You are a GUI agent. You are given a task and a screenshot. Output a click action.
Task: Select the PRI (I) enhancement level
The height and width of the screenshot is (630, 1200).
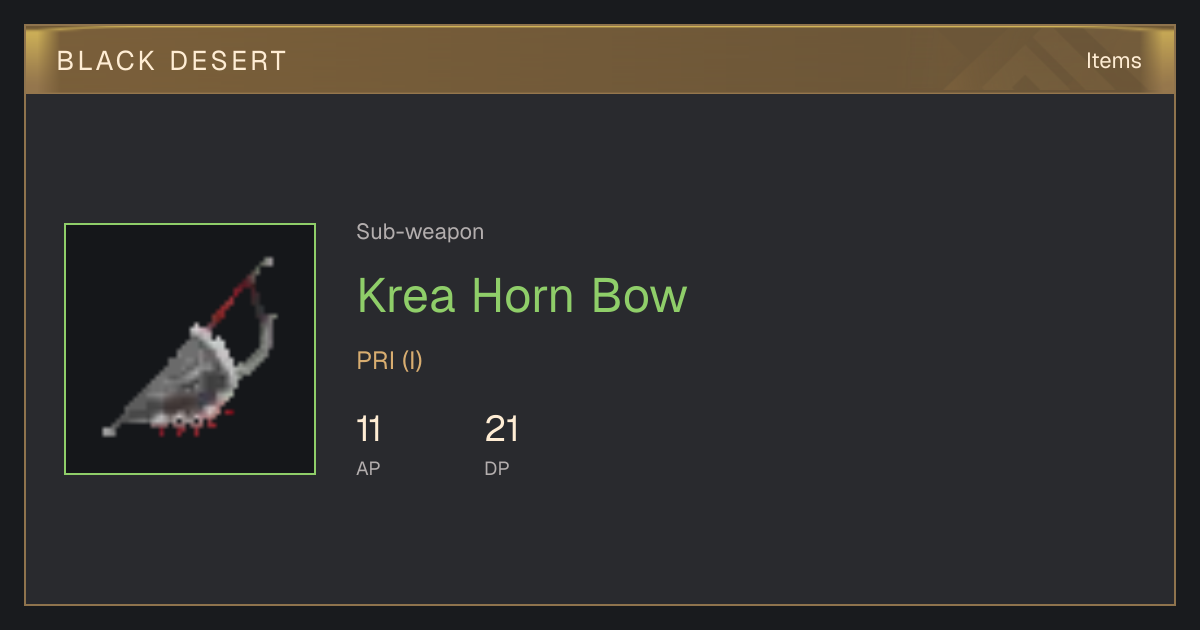tap(390, 361)
